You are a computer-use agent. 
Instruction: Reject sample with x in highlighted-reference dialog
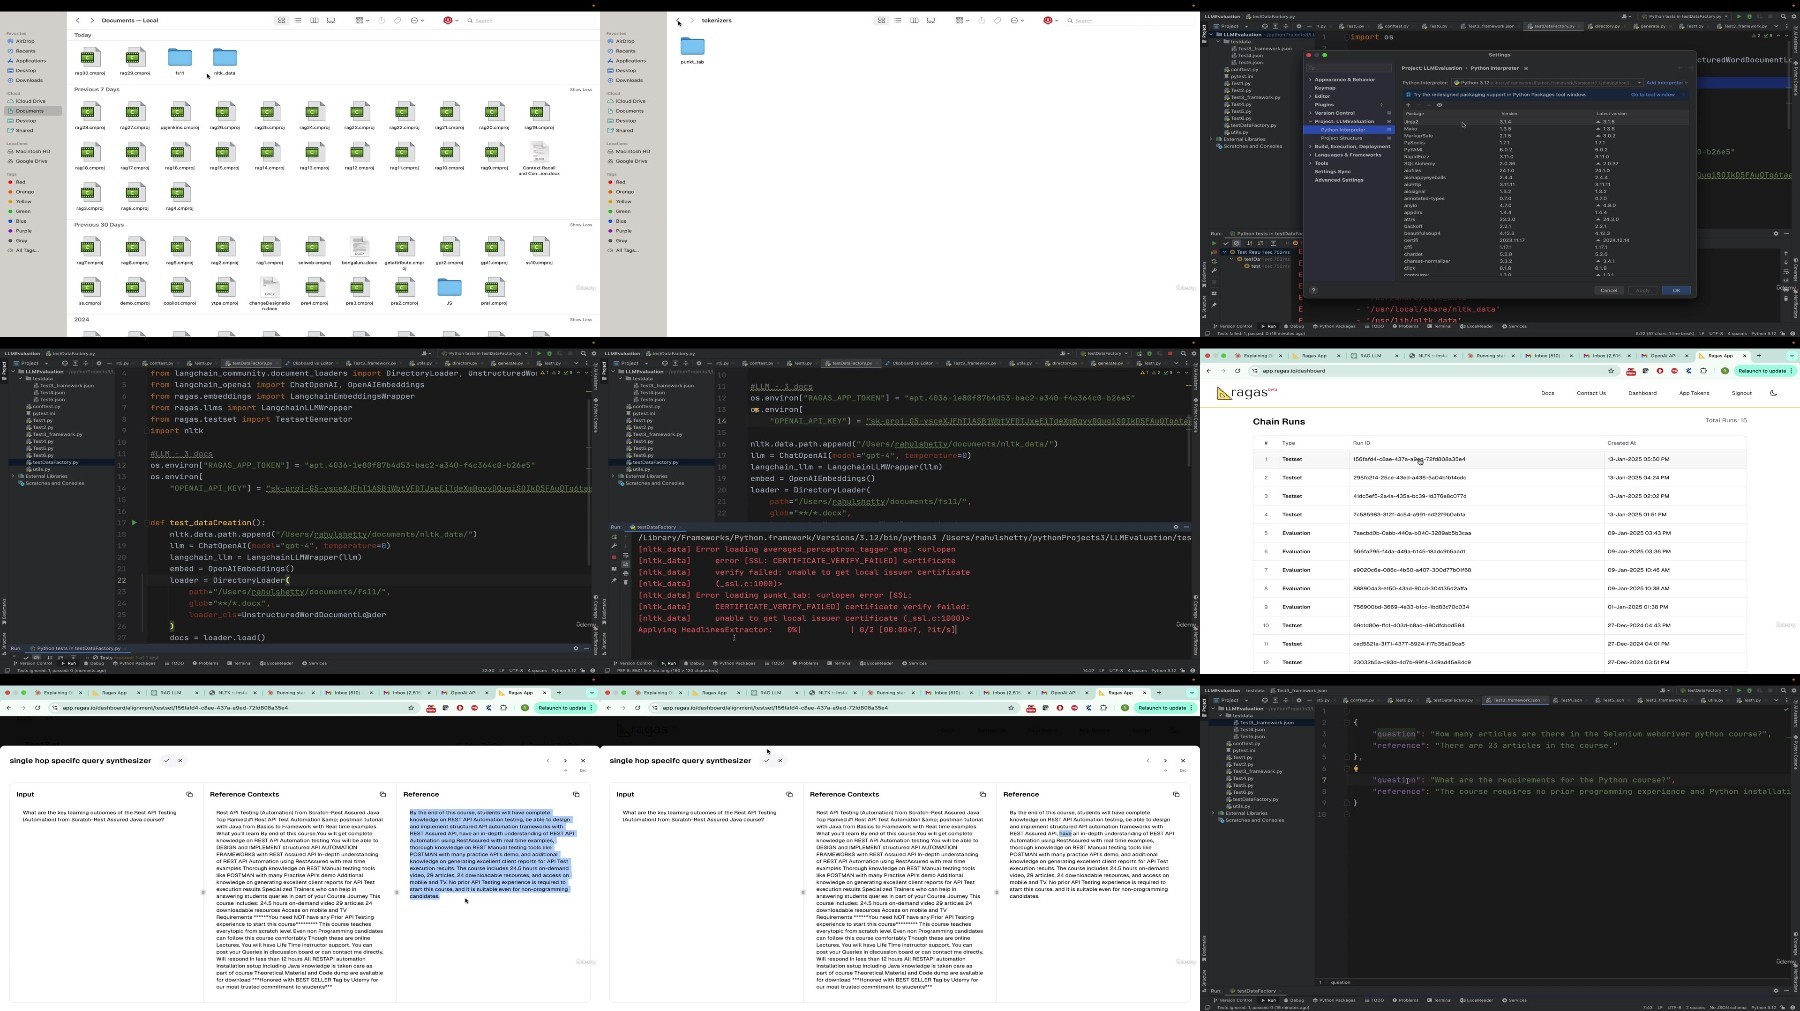pyautogui.click(x=180, y=760)
